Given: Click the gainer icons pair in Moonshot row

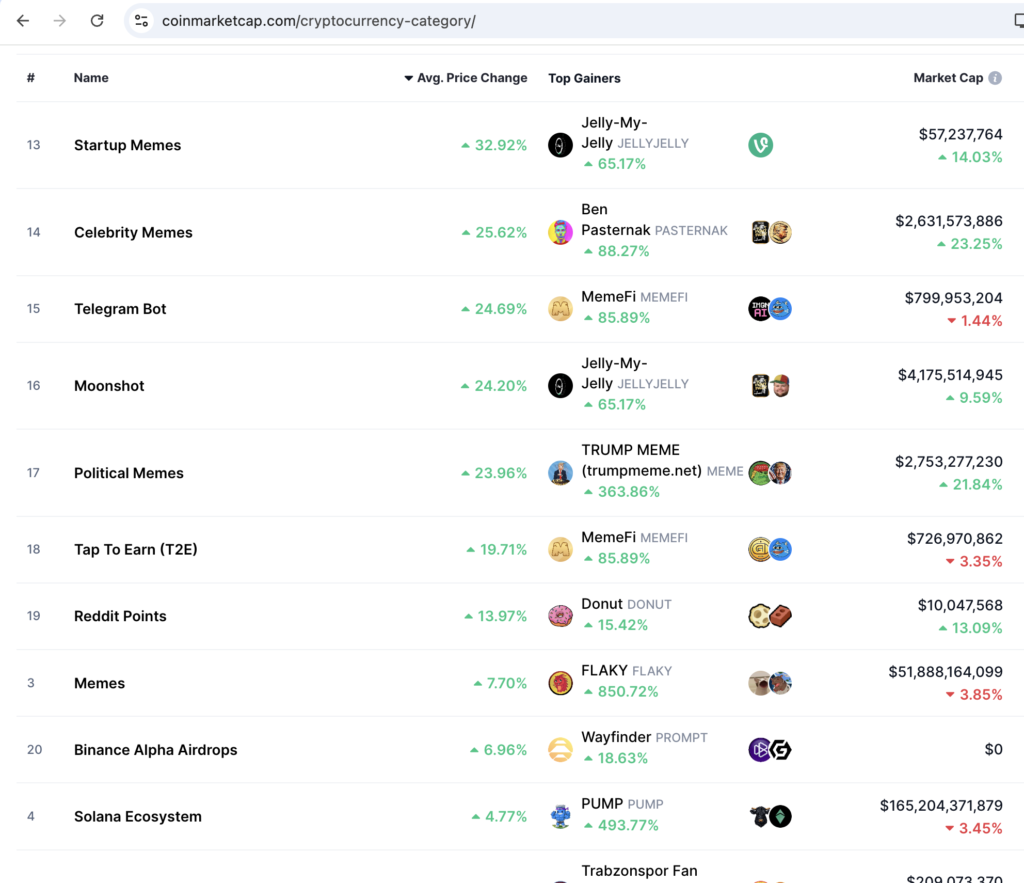Looking at the screenshot, I should coord(771,385).
